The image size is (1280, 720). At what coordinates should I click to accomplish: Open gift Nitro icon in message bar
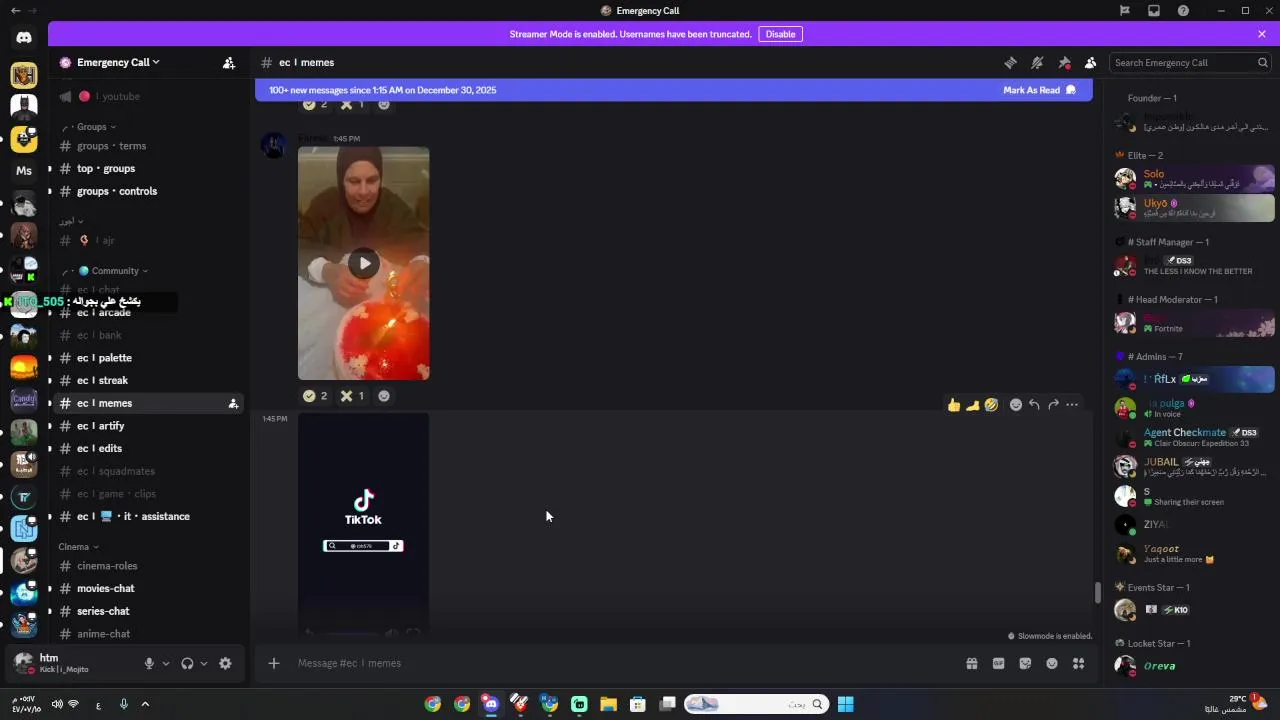(971, 663)
